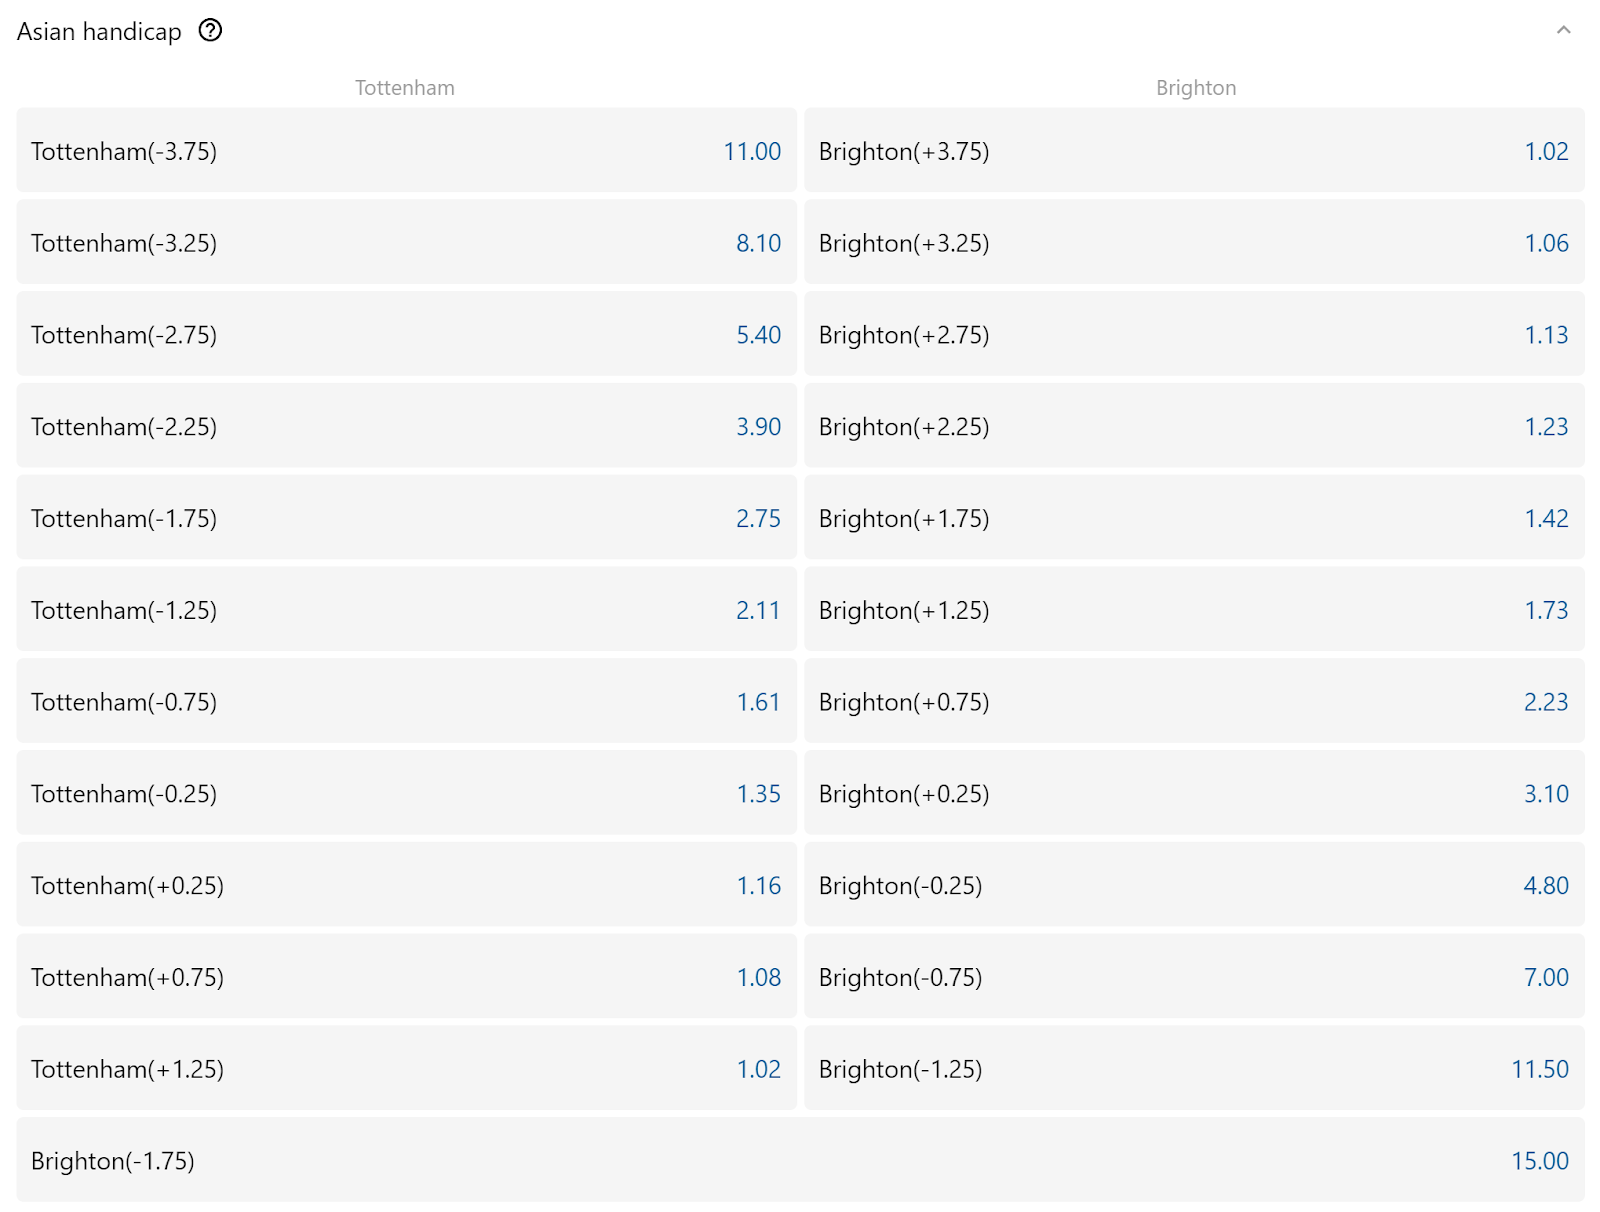
Task: Click Brighton(-0.25) at 4.80
Action: coord(1194,886)
